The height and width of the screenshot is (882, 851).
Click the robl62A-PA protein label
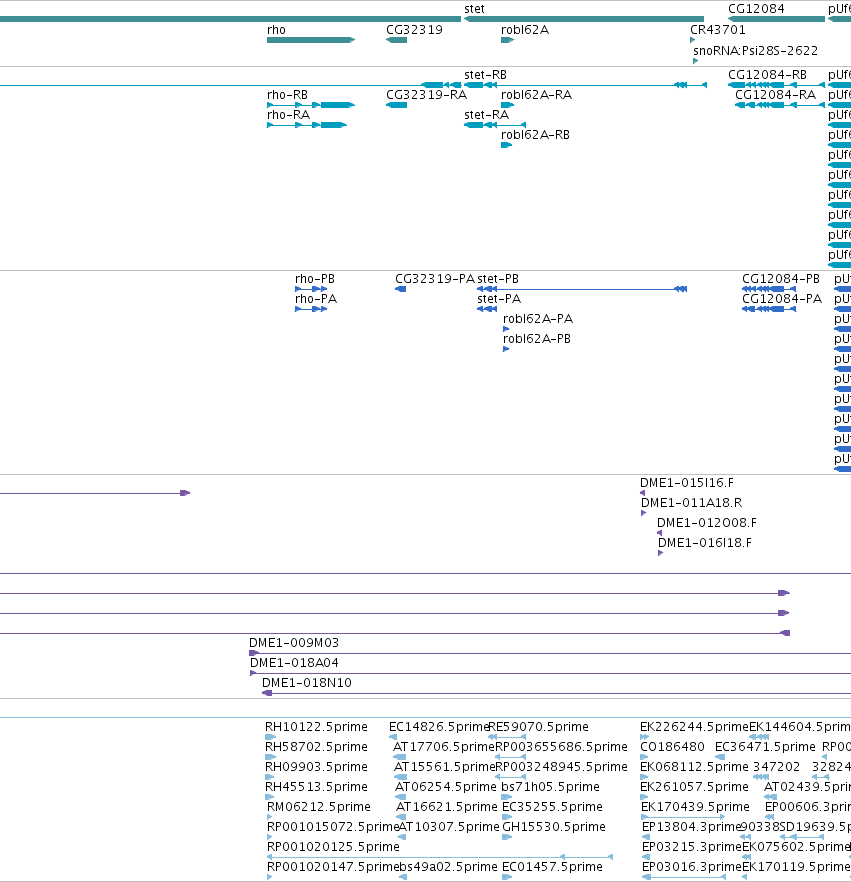click(538, 319)
